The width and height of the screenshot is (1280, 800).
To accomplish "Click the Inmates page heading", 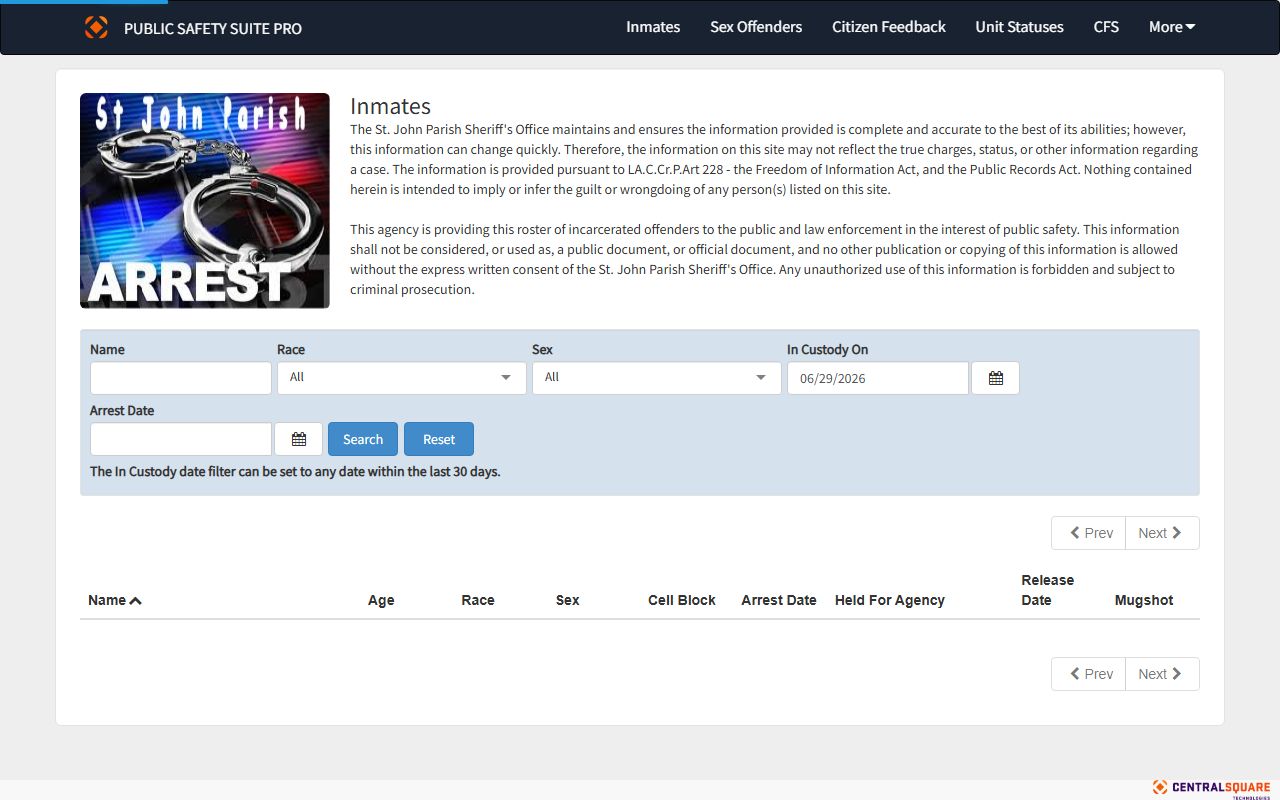I will (390, 106).
